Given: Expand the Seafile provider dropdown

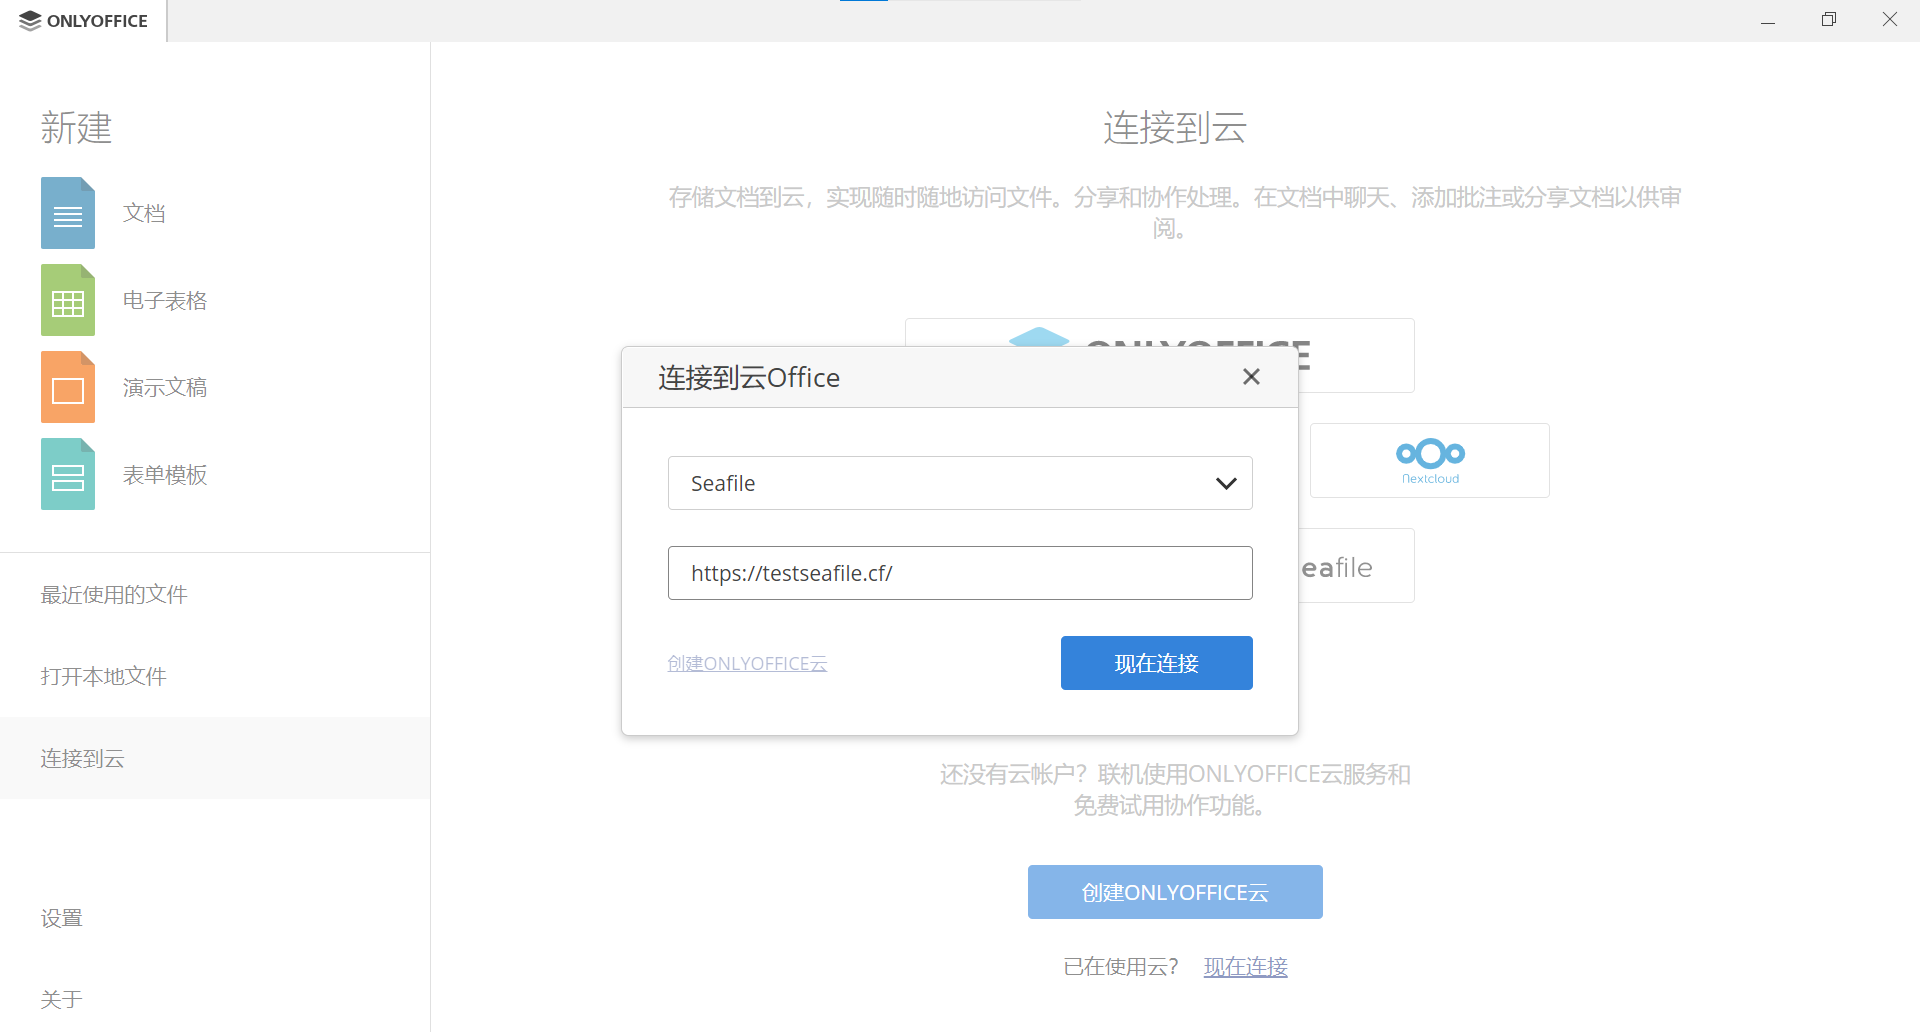Looking at the screenshot, I should pyautogui.click(x=960, y=483).
